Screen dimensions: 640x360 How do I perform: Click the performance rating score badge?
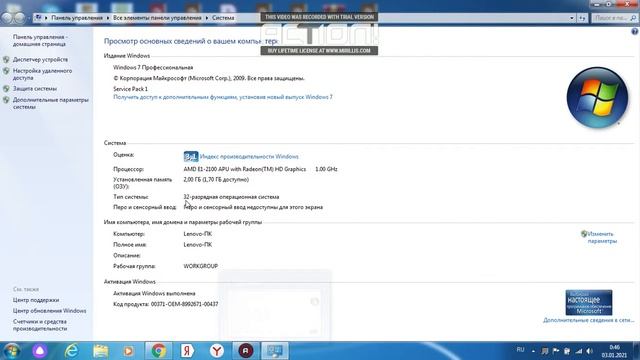[191, 156]
